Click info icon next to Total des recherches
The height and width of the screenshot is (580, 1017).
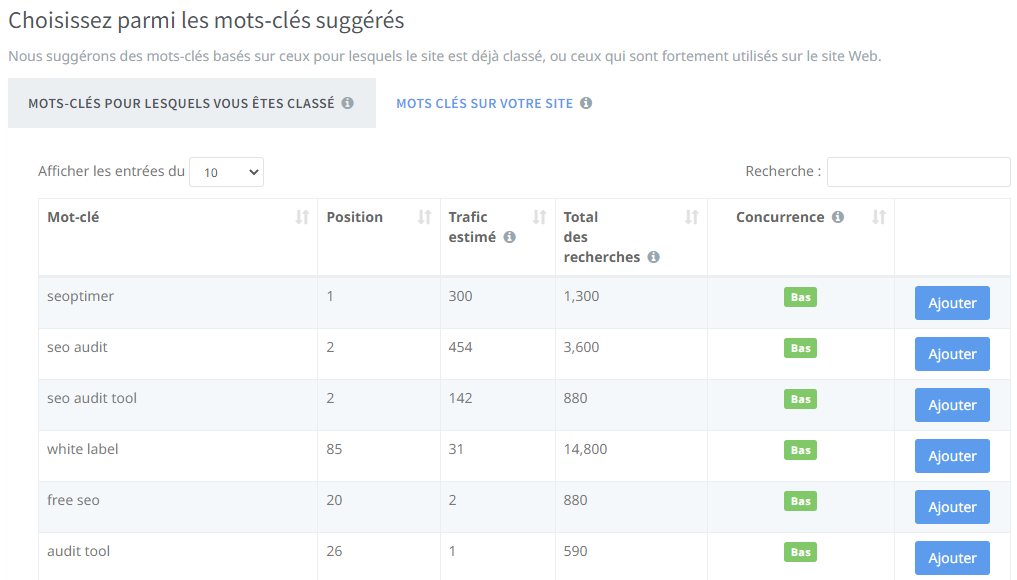pyautogui.click(x=653, y=257)
